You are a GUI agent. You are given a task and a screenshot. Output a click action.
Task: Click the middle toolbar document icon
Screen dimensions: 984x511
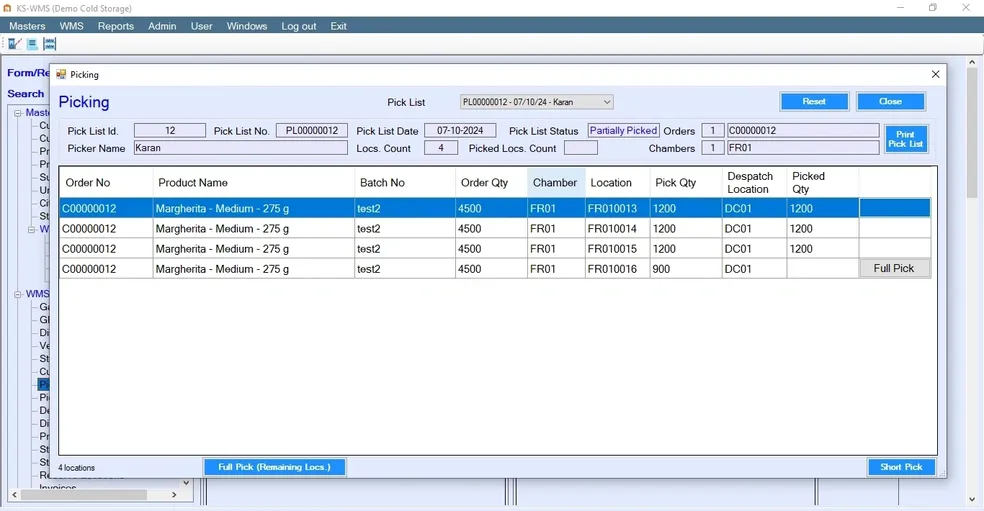pos(32,44)
